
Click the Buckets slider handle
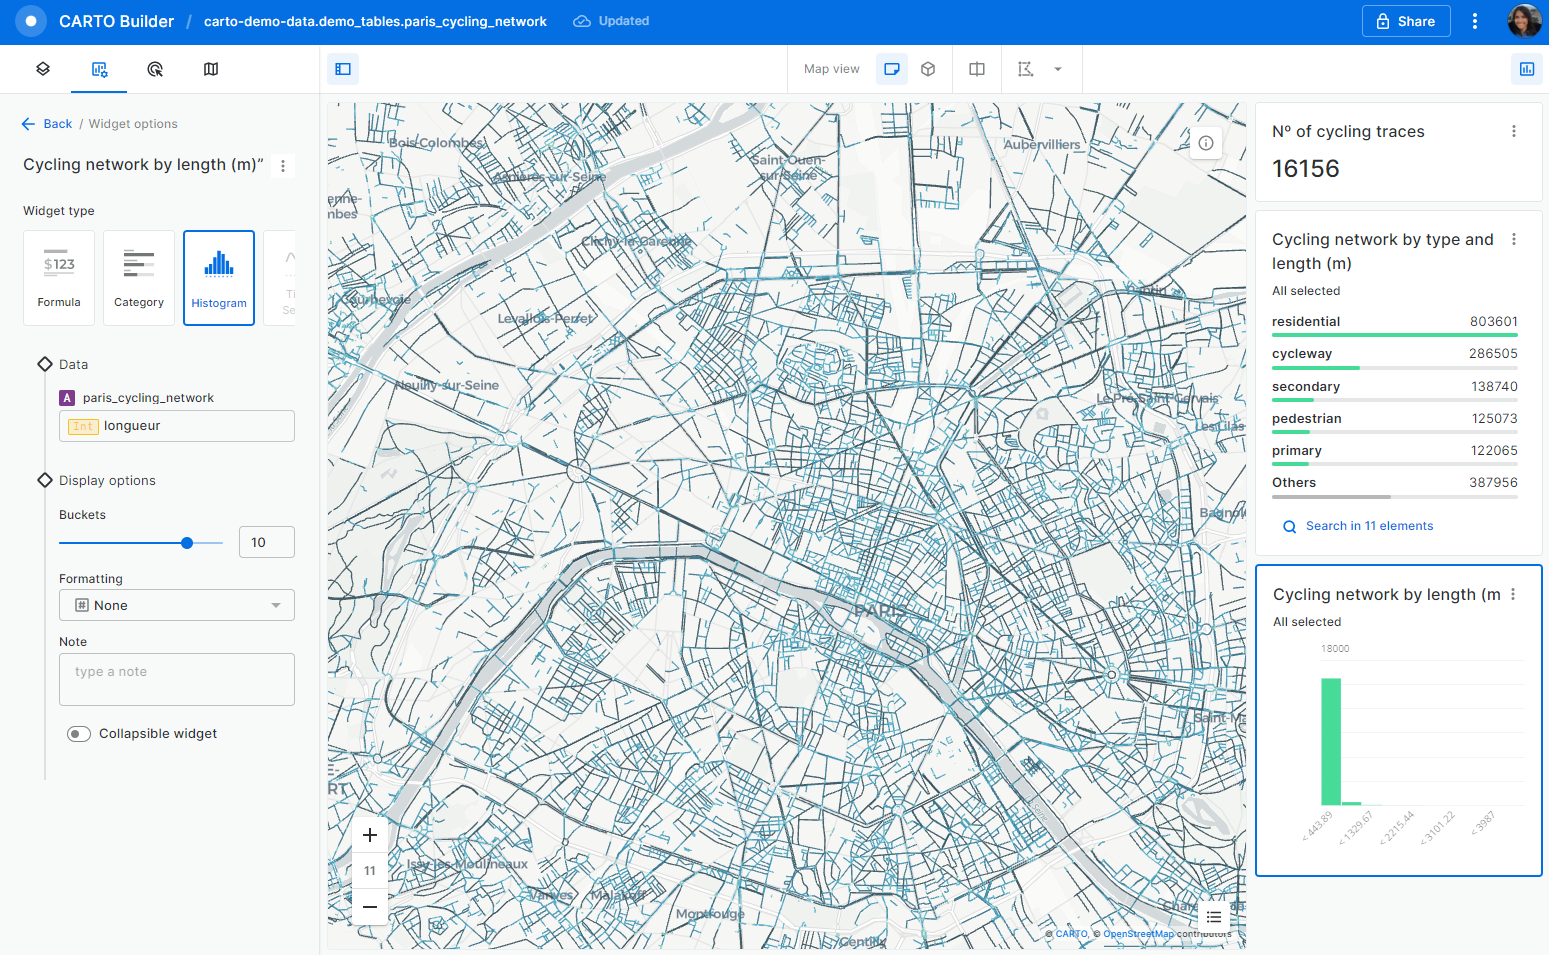[187, 543]
